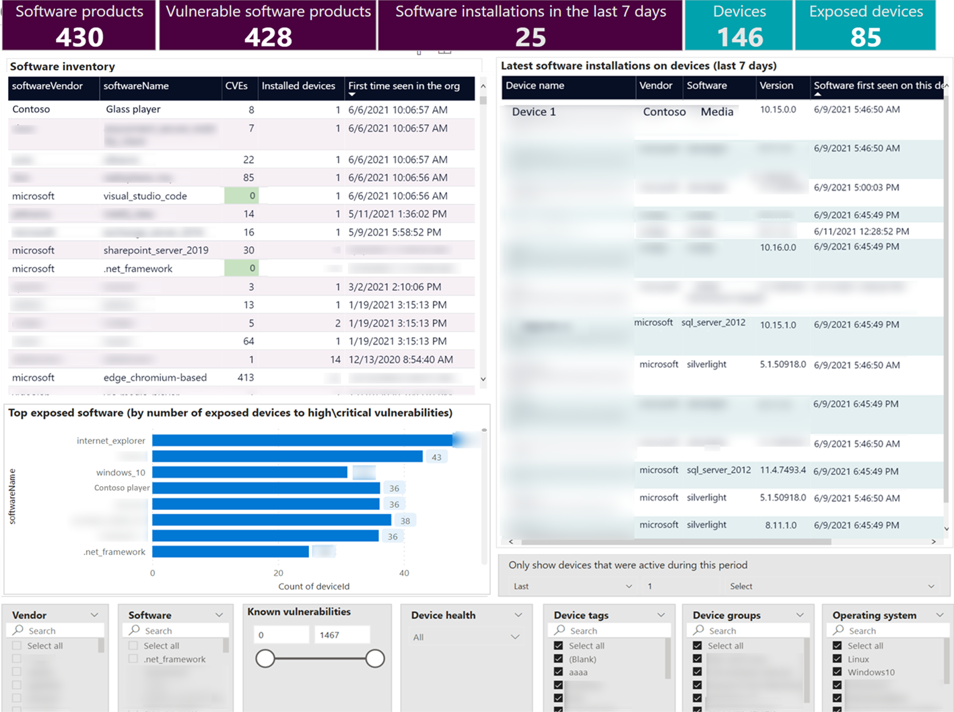This screenshot has width=954, height=712.
Task: Toggle Select all in Device groups slicer
Action: click(697, 646)
